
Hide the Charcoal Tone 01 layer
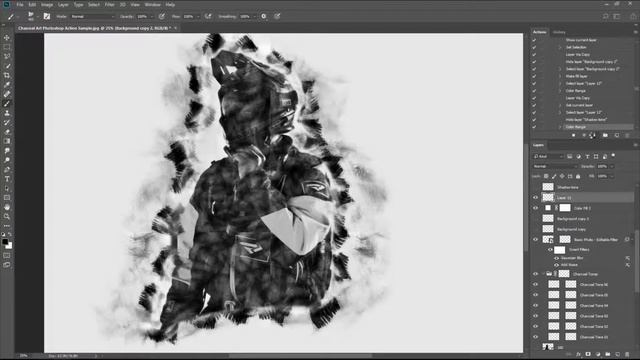(536, 337)
